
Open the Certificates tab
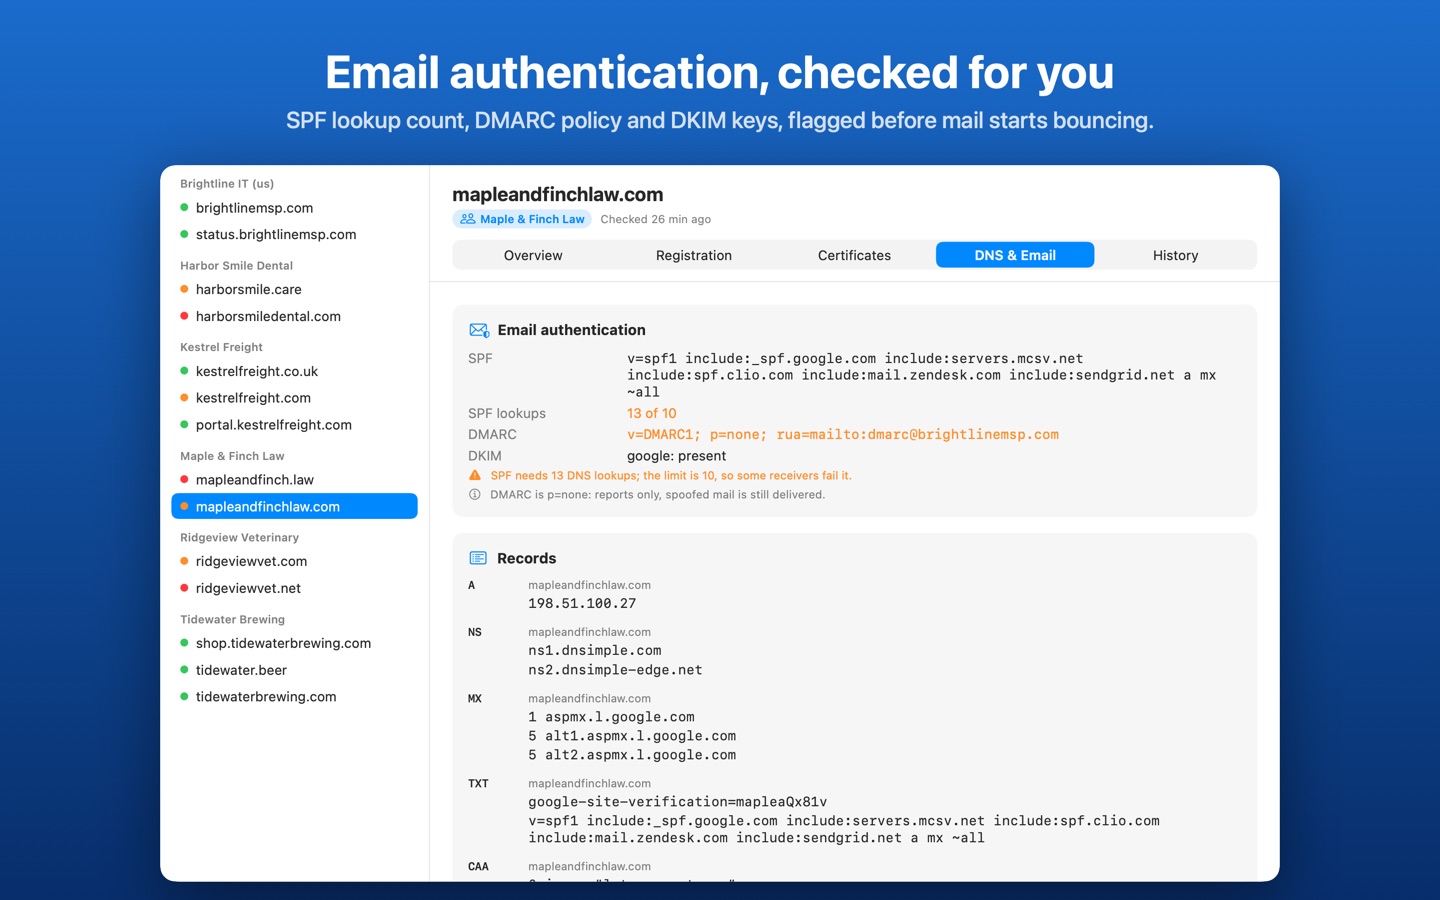854,255
